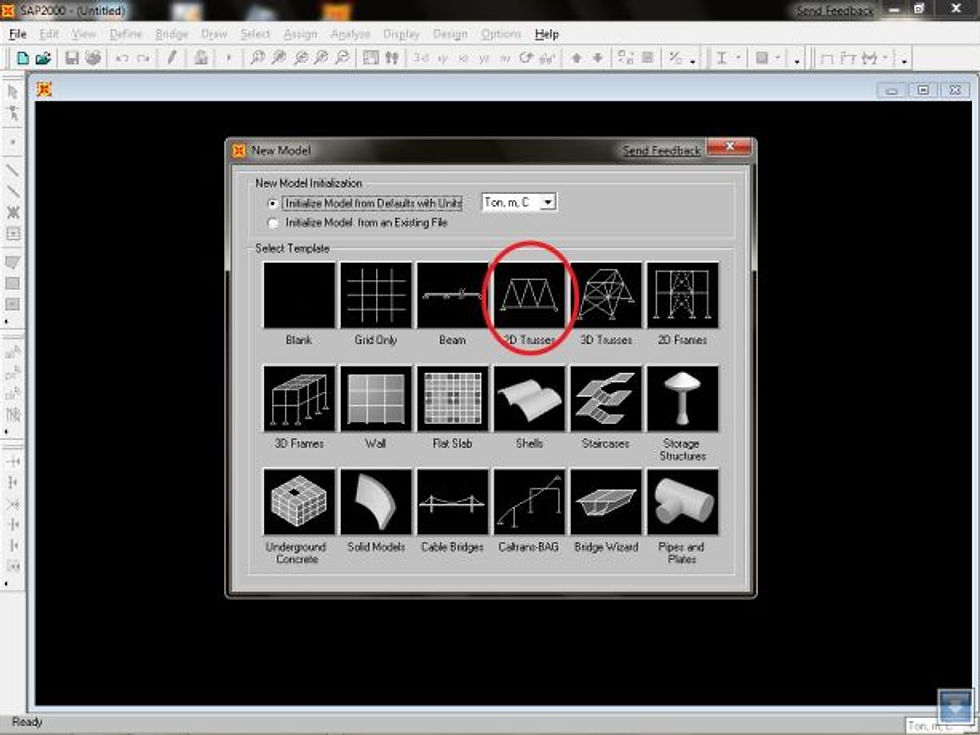Pick the Storage Structures template
The height and width of the screenshot is (735, 980).
pos(682,399)
